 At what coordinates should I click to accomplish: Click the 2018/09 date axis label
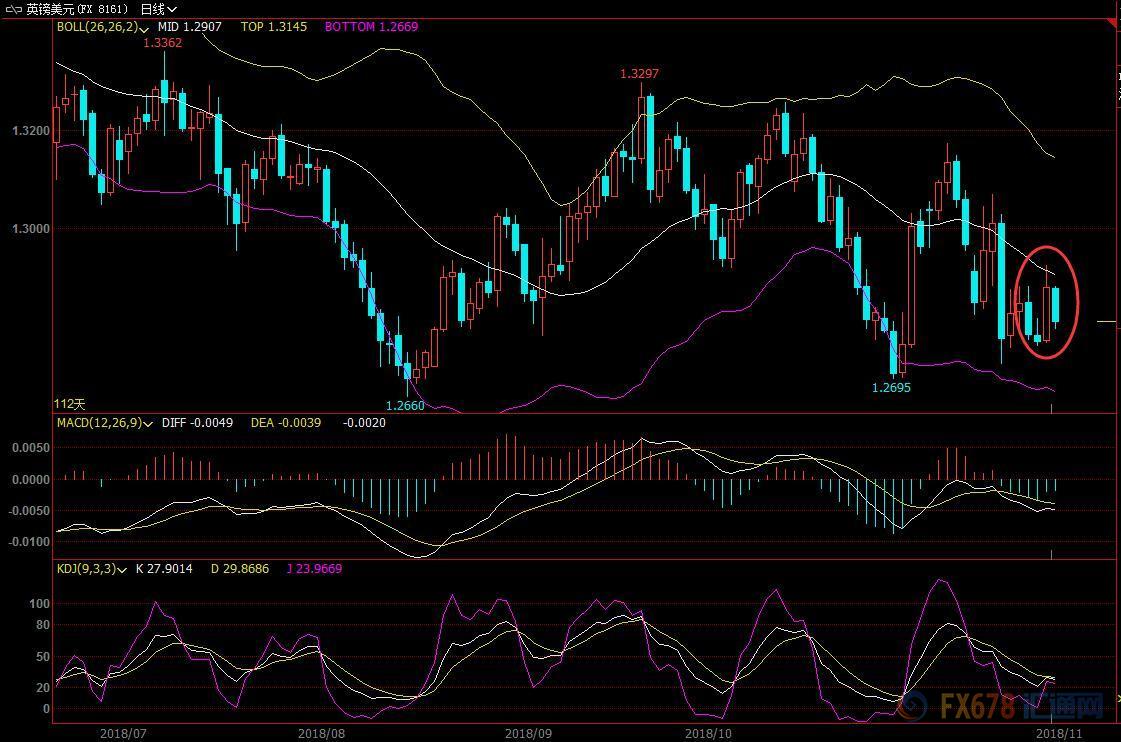(x=528, y=733)
